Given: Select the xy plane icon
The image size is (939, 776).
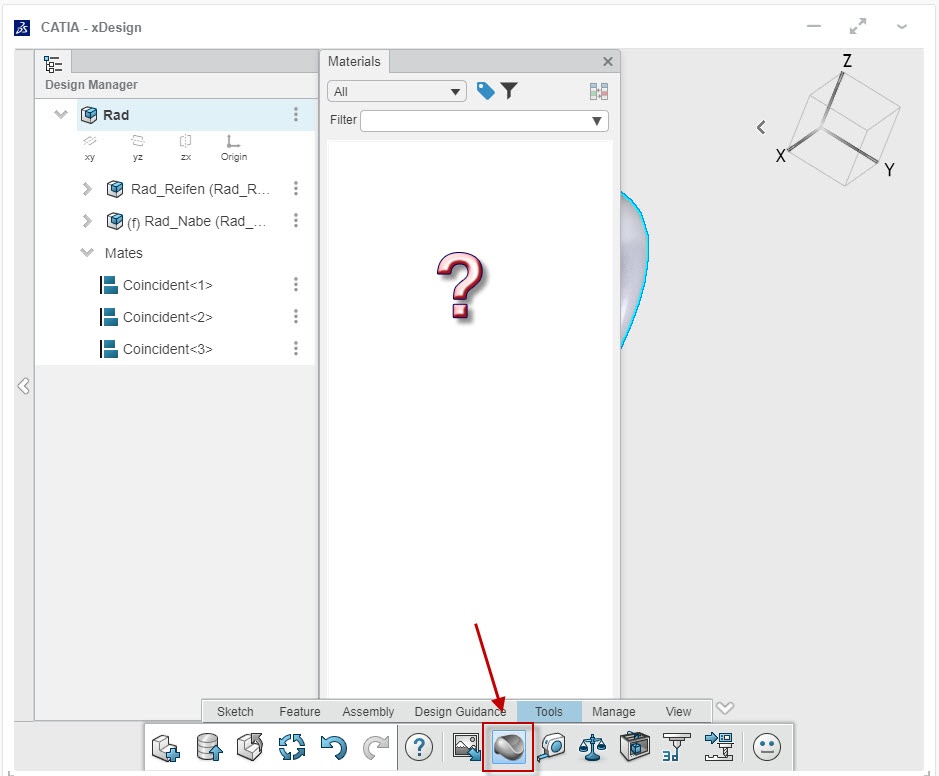Looking at the screenshot, I should 90,148.
